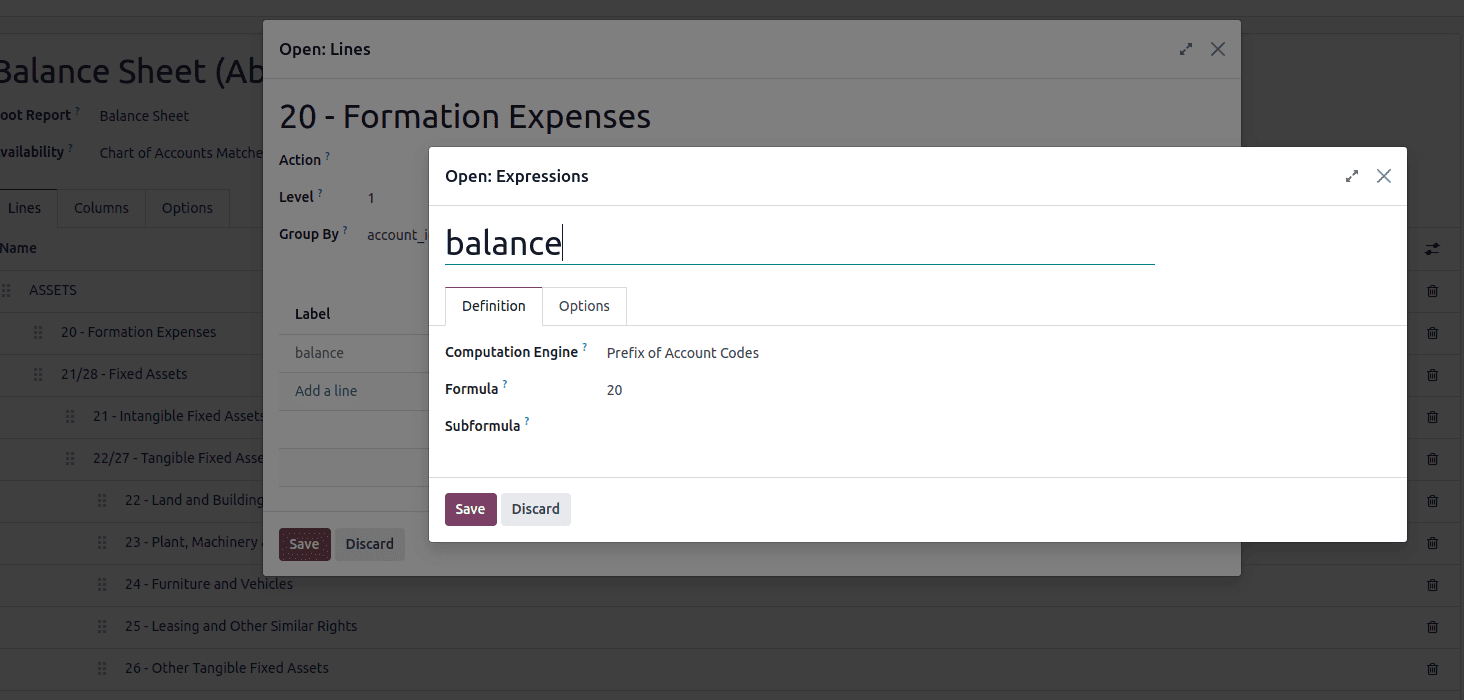Viewport: 1464px width, 700px height.
Task: Close the Open: Expressions dialog
Action: pos(1384,176)
